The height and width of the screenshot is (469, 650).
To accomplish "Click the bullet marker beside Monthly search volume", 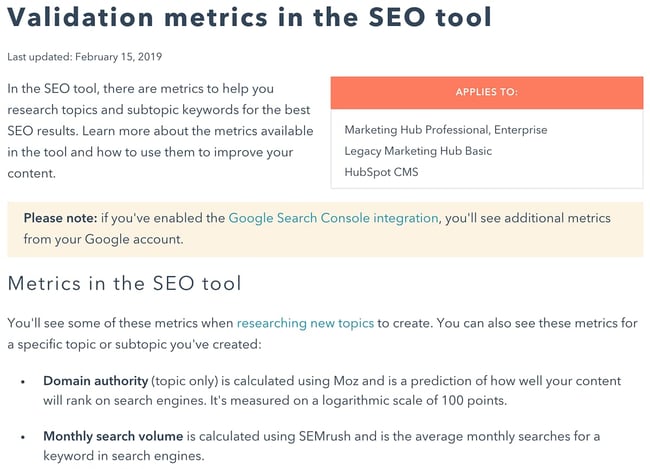I will click(x=23, y=437).
